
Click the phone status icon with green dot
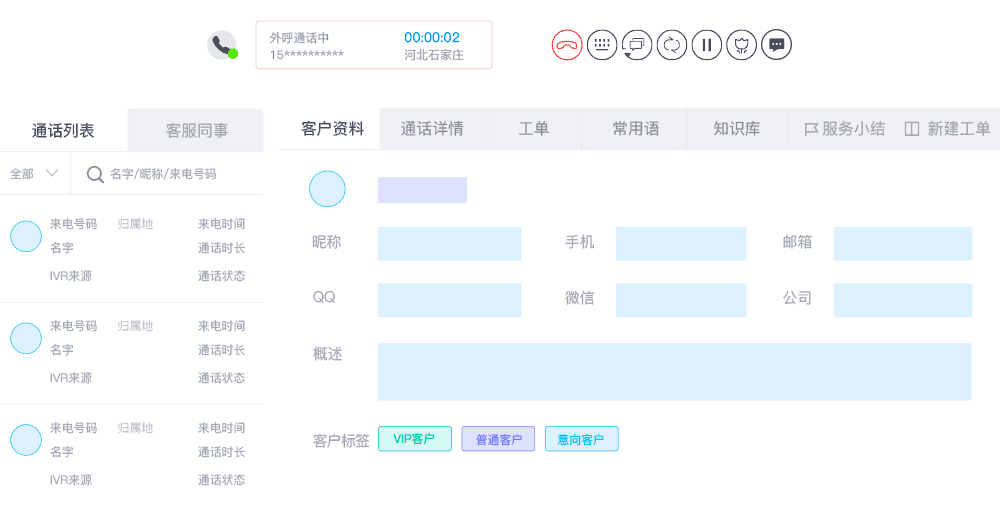(222, 45)
